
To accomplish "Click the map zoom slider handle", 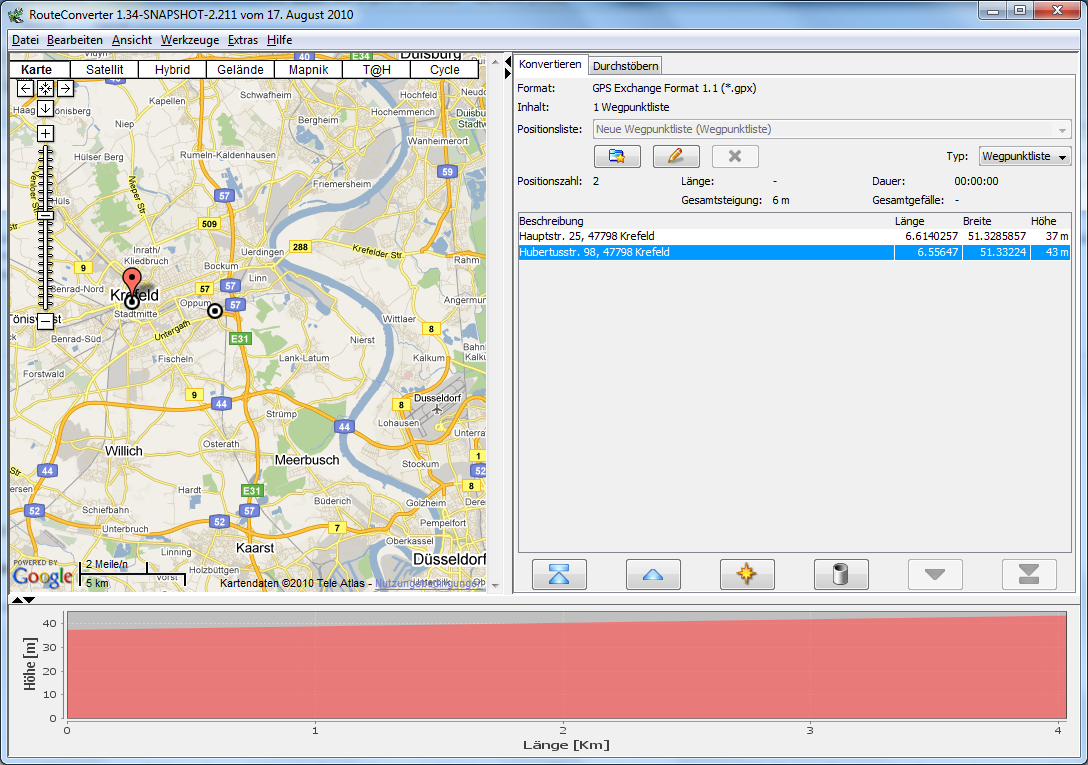I will click(x=45, y=215).
